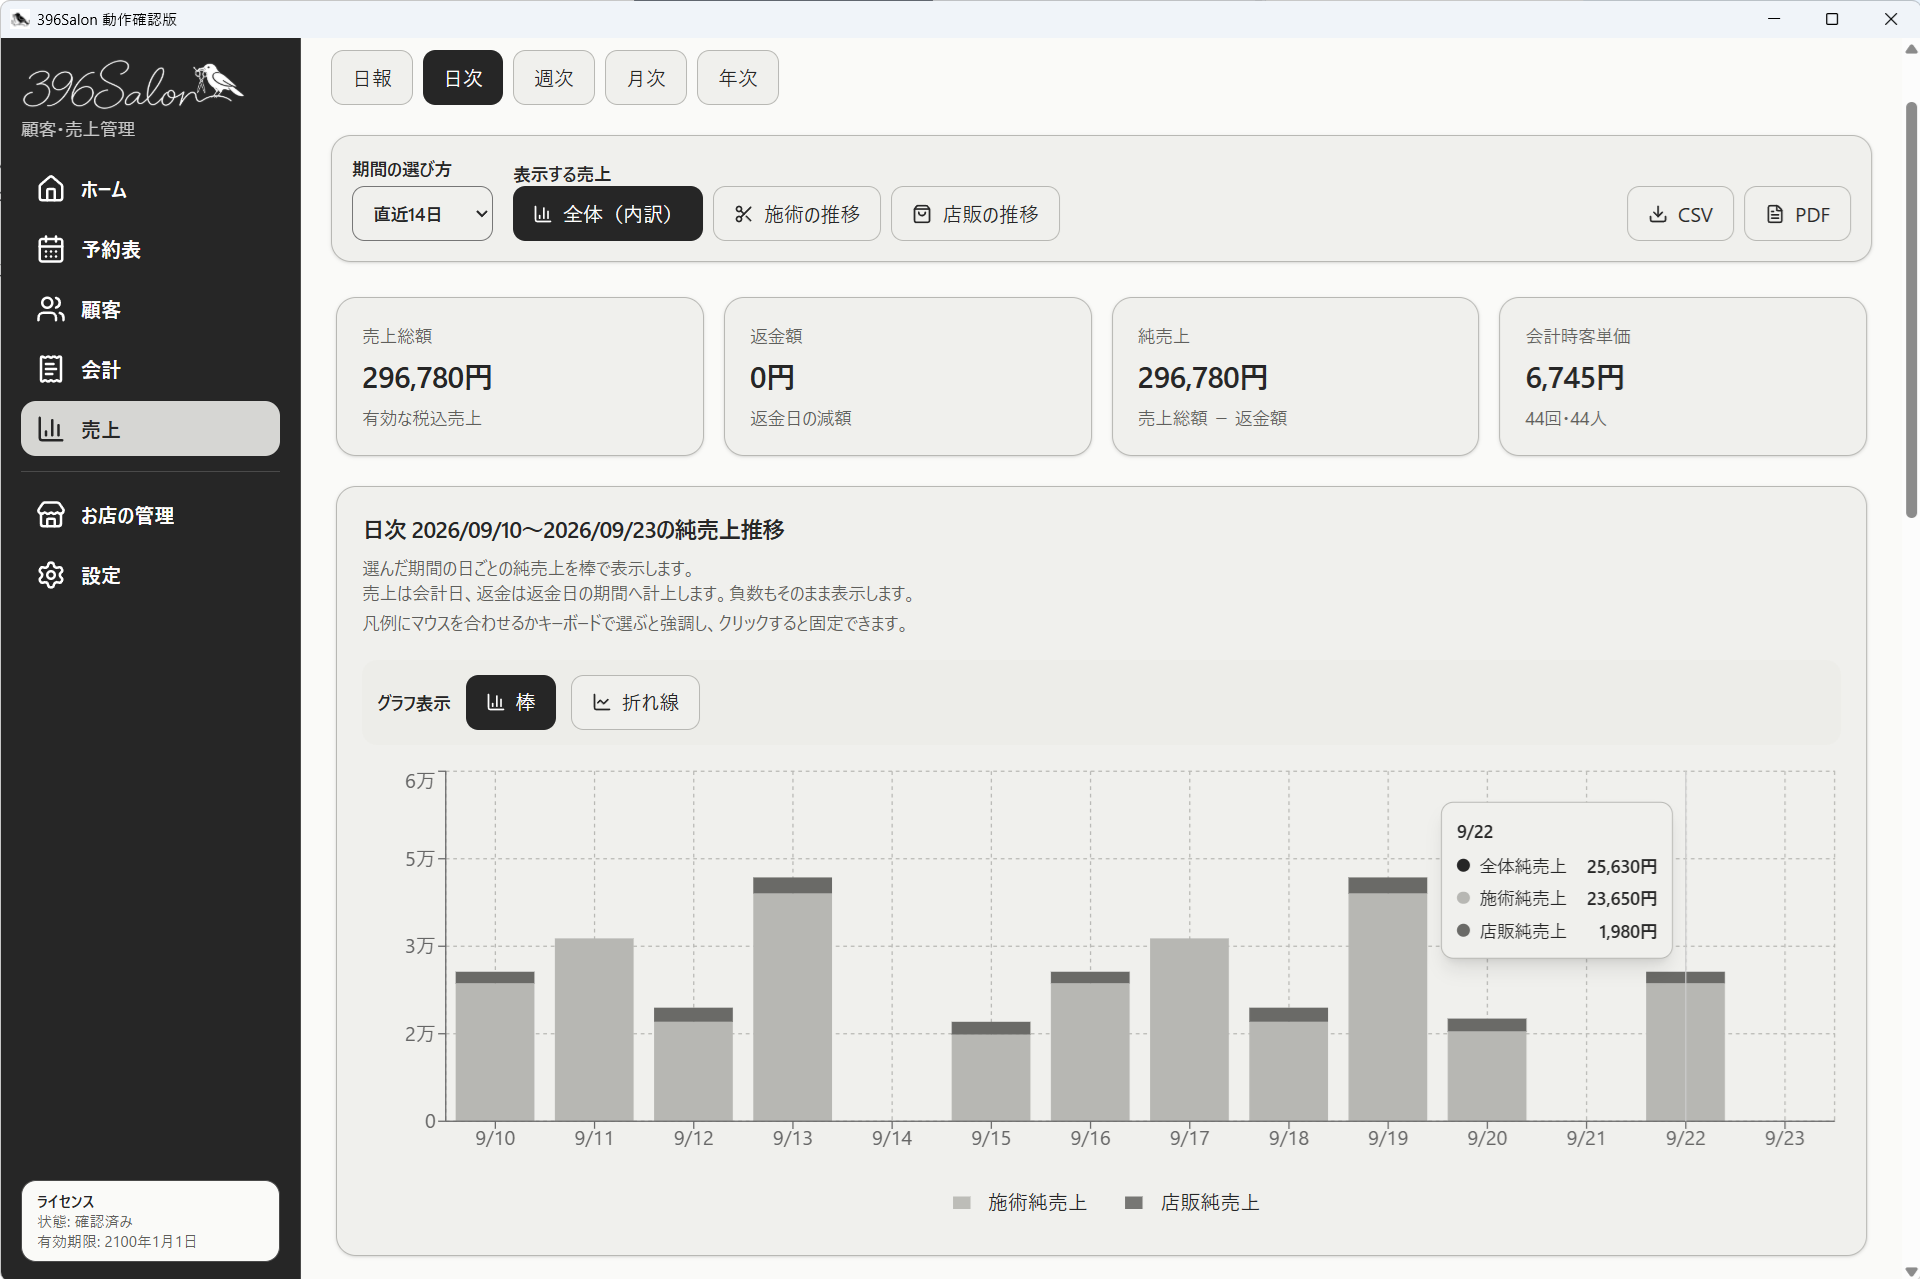Screen dimensions: 1920x1279
Task: Select the 日次 tab
Action: tap(463, 78)
